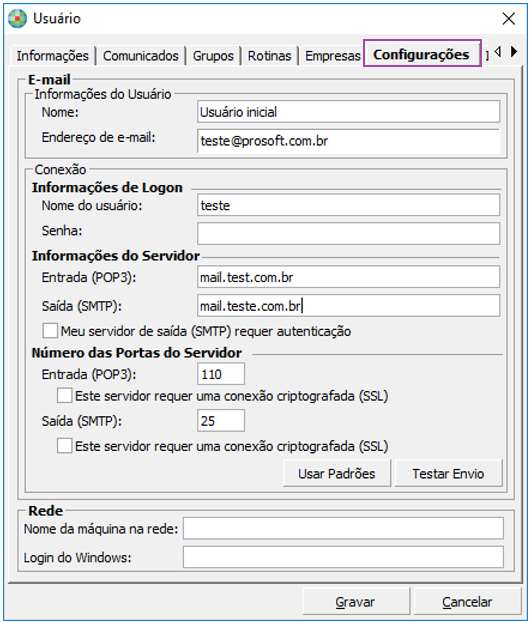Viewport: 529px width, 622px height.
Task: Click the SMTP port field showing 25
Action: point(221,420)
